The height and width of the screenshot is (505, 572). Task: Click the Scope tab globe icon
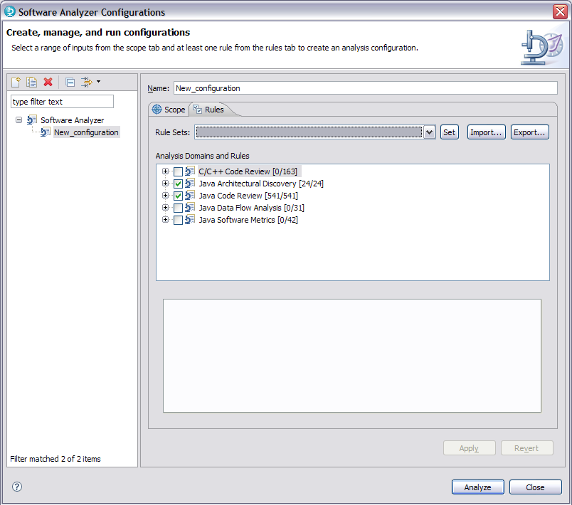coord(157,109)
